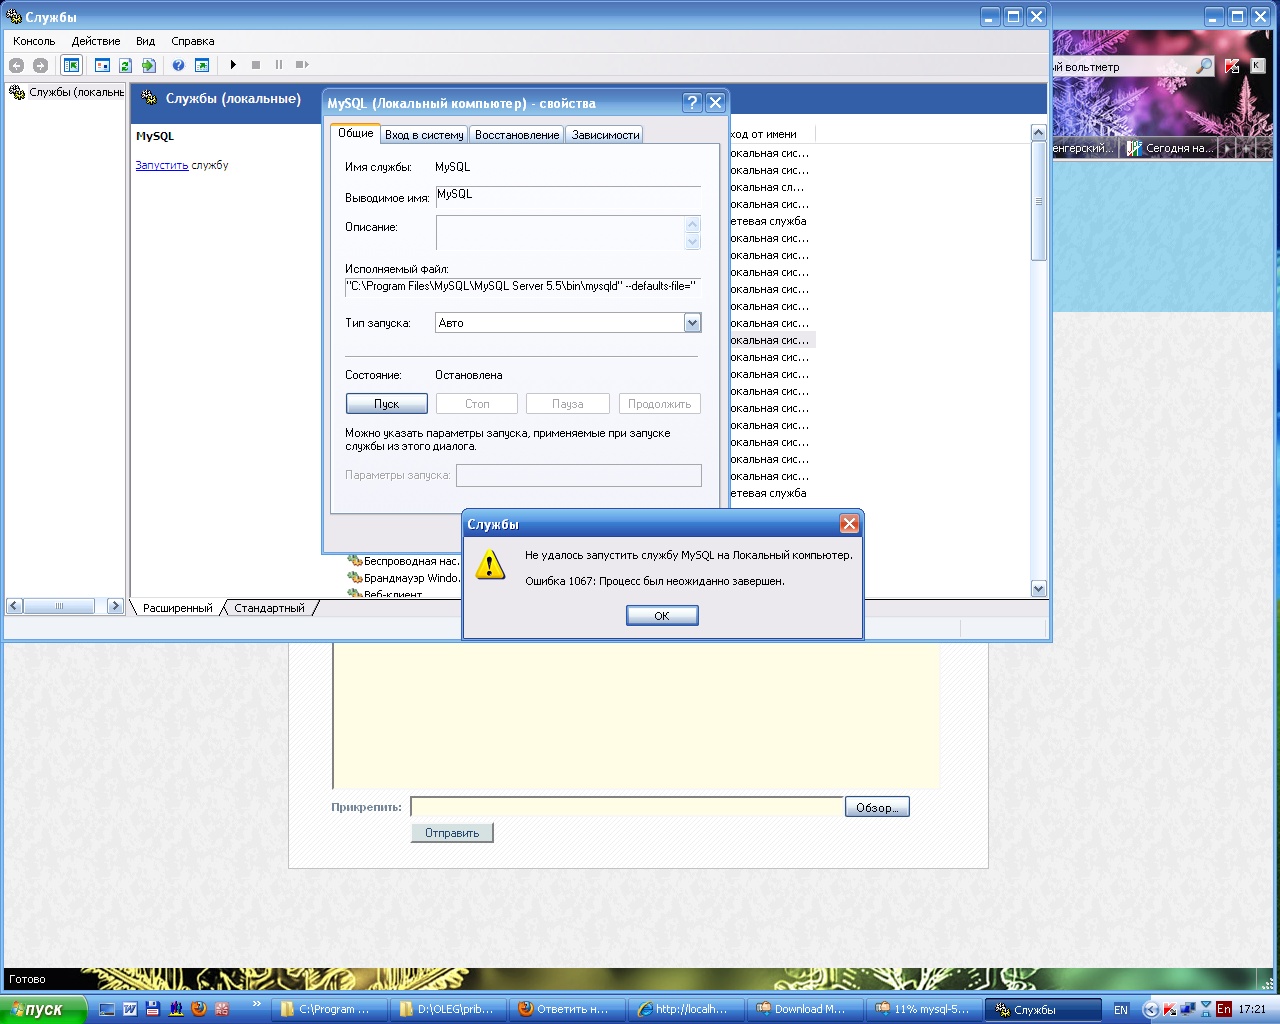Image resolution: width=1280 pixels, height=1024 pixels.
Task: Click services list scroll down arrow
Action: (1038, 589)
